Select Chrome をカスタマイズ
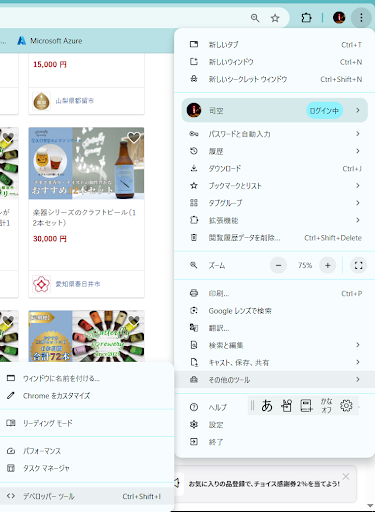The image size is (375, 512). coord(87,396)
